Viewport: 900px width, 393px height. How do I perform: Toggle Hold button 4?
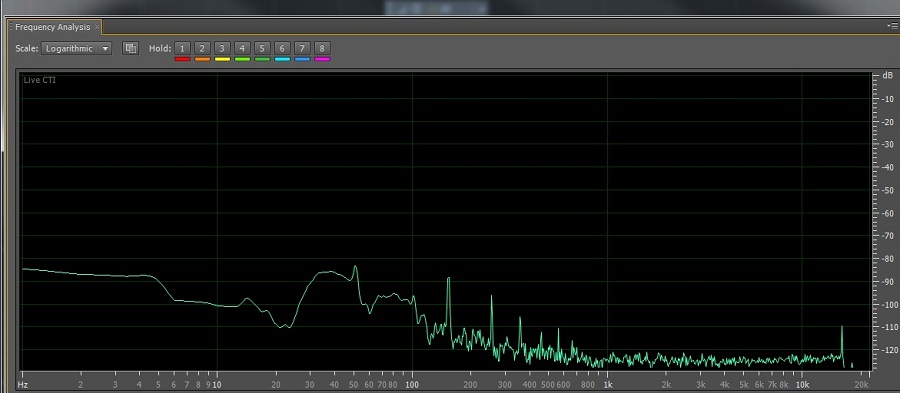[x=242, y=48]
